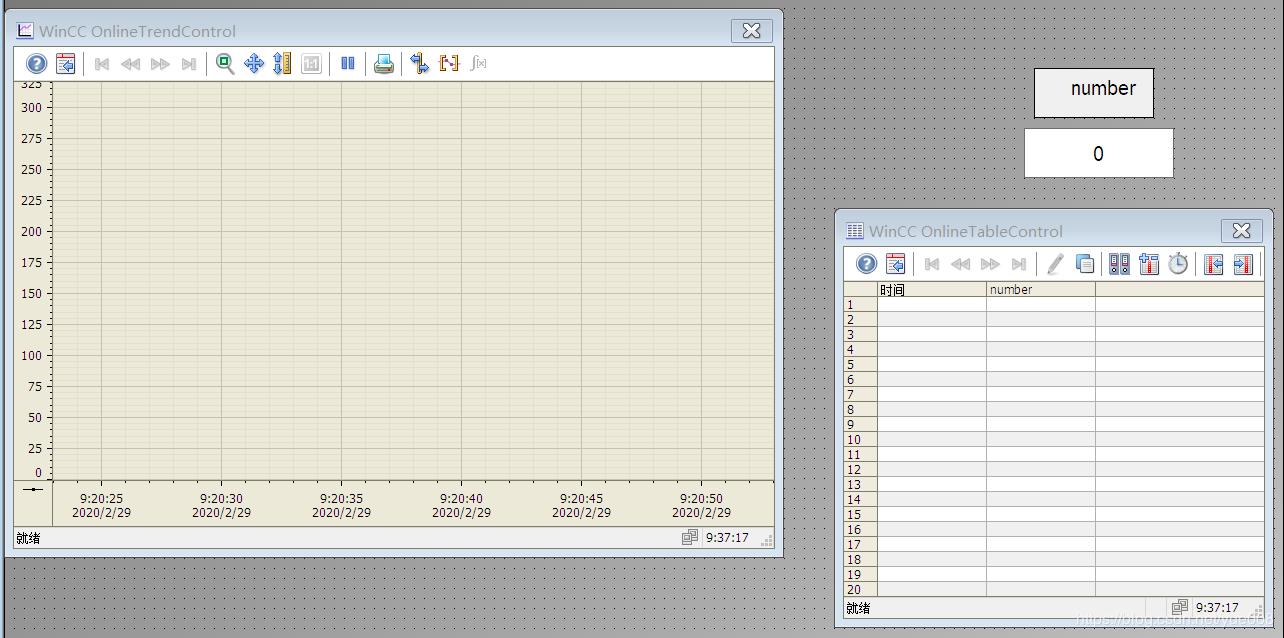
Task: Click the 就绪 status text in trend window
Action: (x=28, y=538)
